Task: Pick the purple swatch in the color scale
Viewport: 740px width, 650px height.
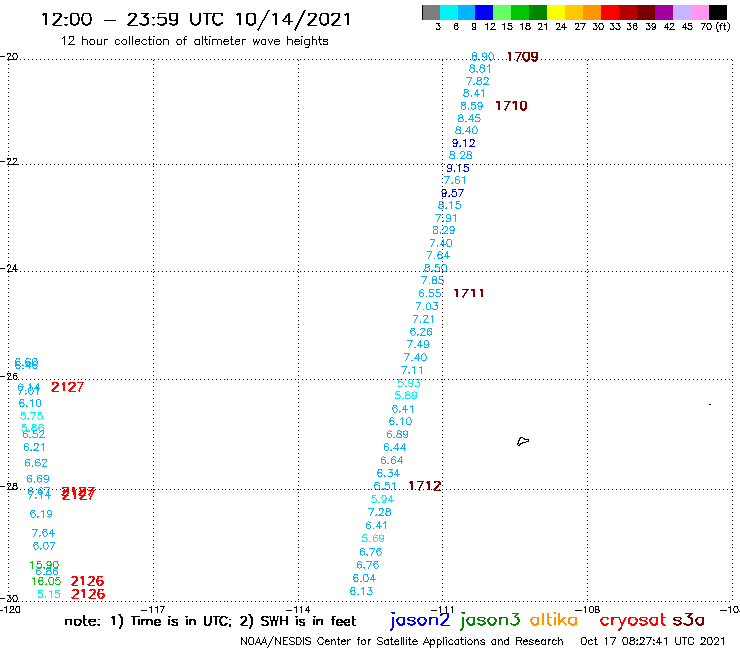Action: 664,12
